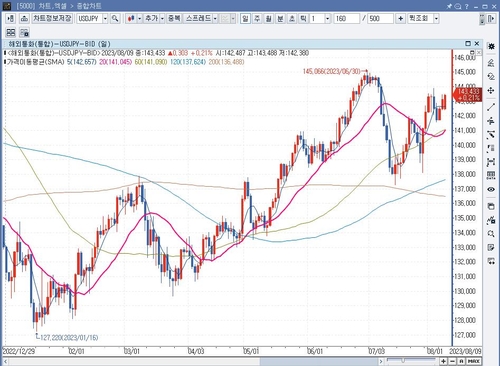Open the edit note icon in the sidebar
The image size is (500, 366).
(x=491, y=247)
